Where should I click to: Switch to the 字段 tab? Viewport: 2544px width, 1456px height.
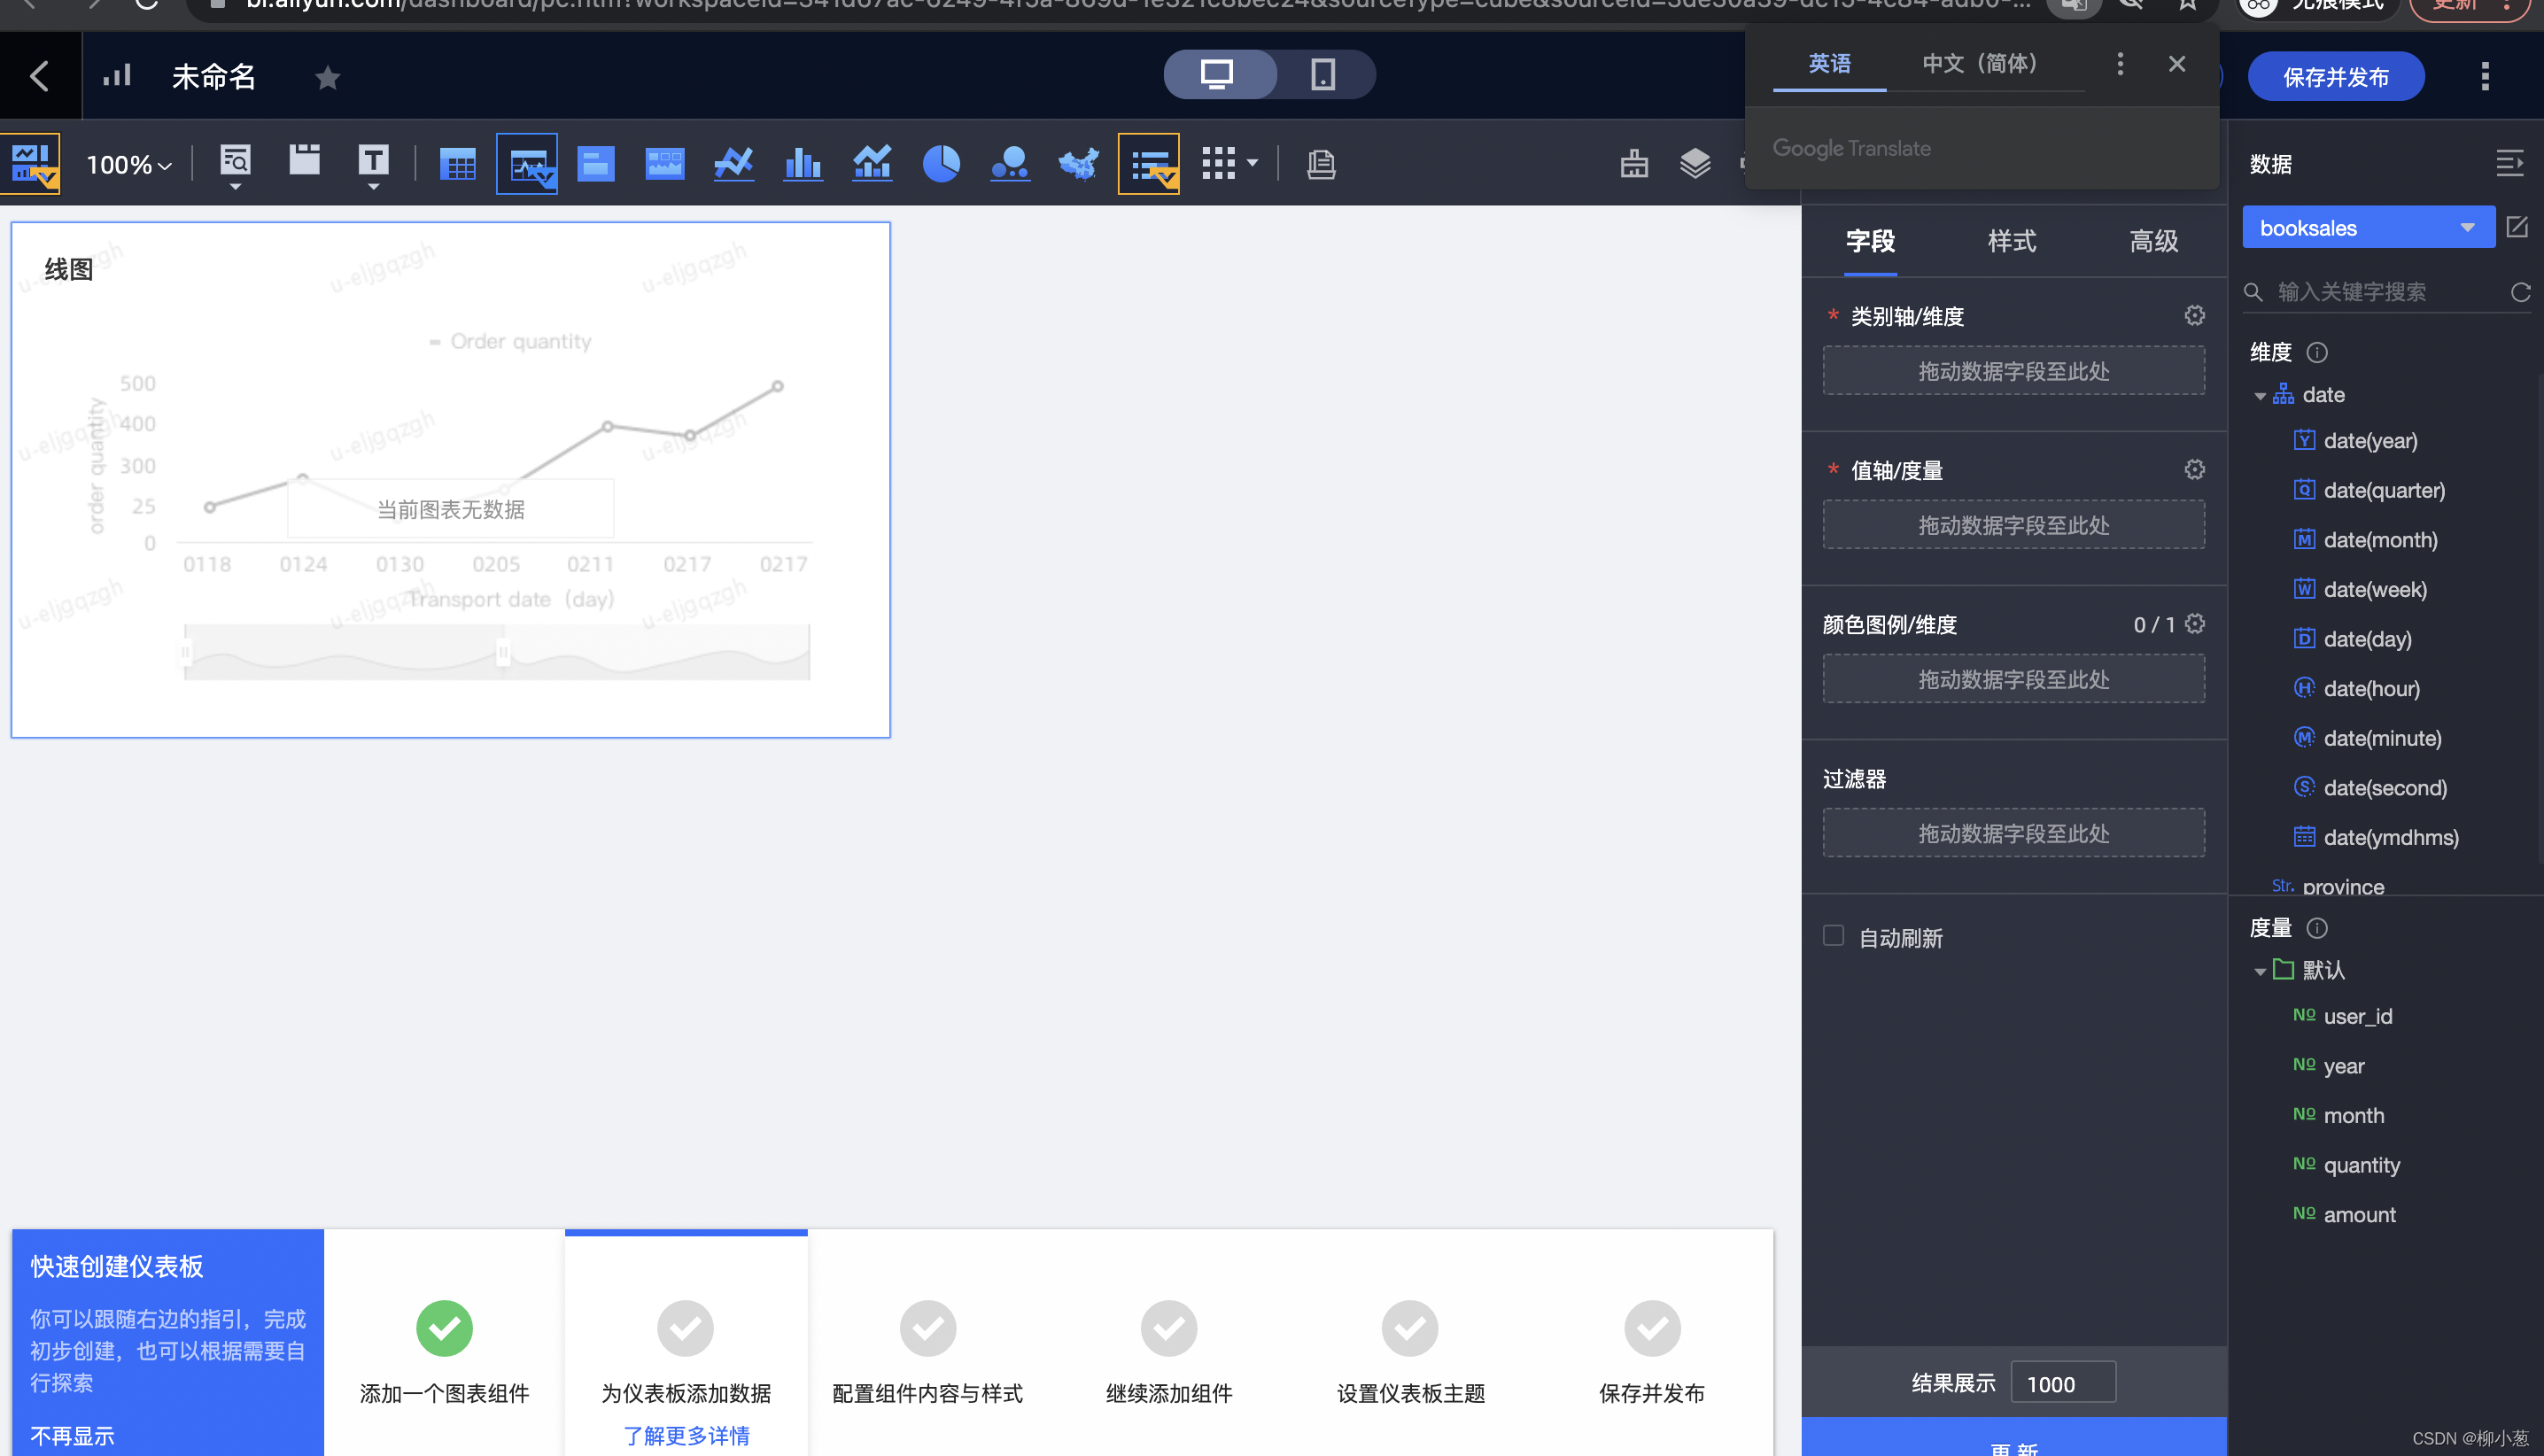click(1870, 241)
